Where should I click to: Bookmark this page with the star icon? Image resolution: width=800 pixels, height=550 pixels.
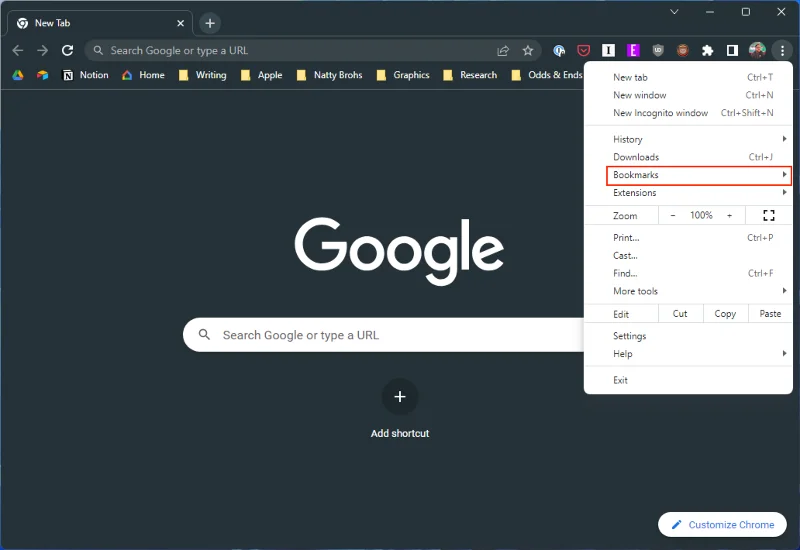pyautogui.click(x=528, y=50)
